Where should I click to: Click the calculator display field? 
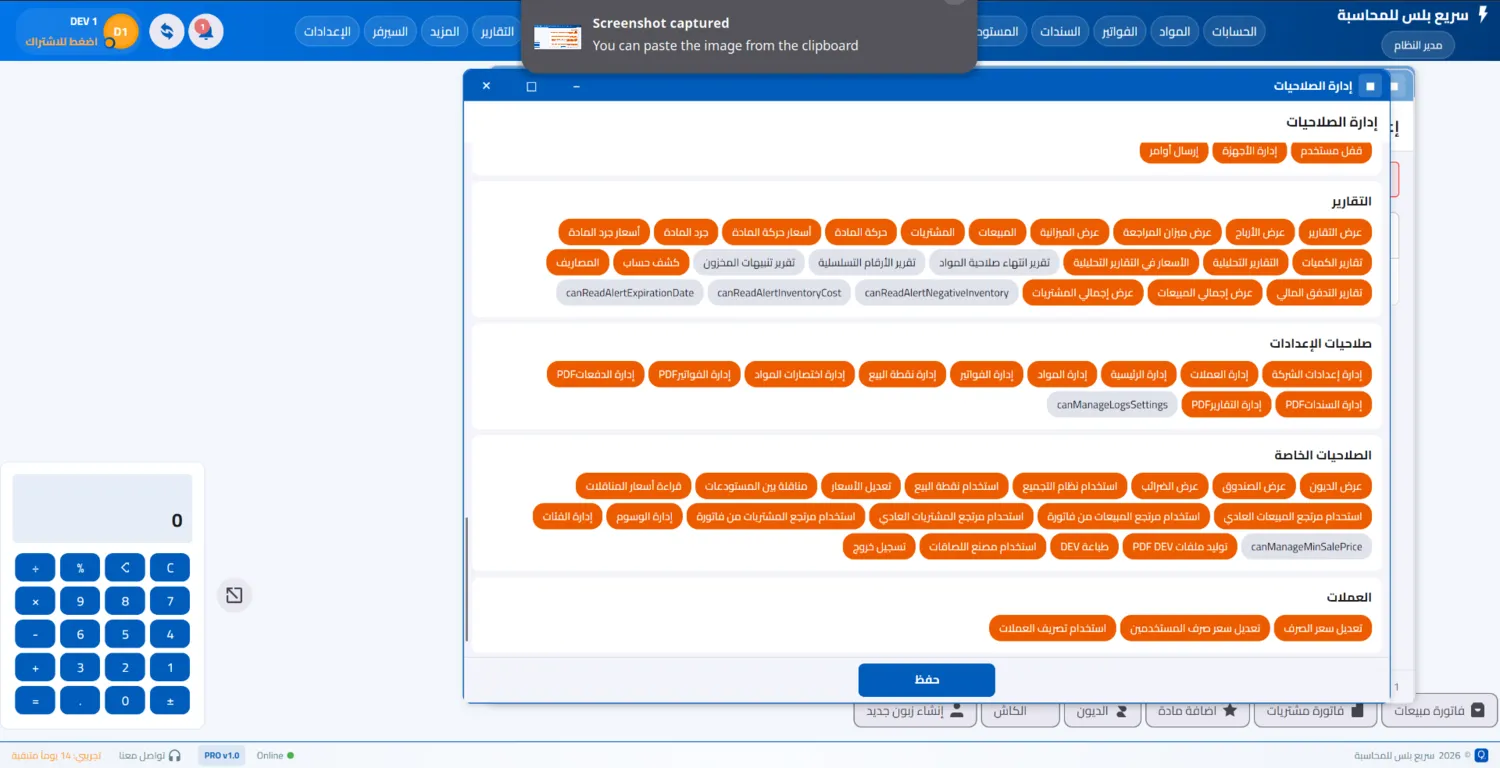coord(101,509)
